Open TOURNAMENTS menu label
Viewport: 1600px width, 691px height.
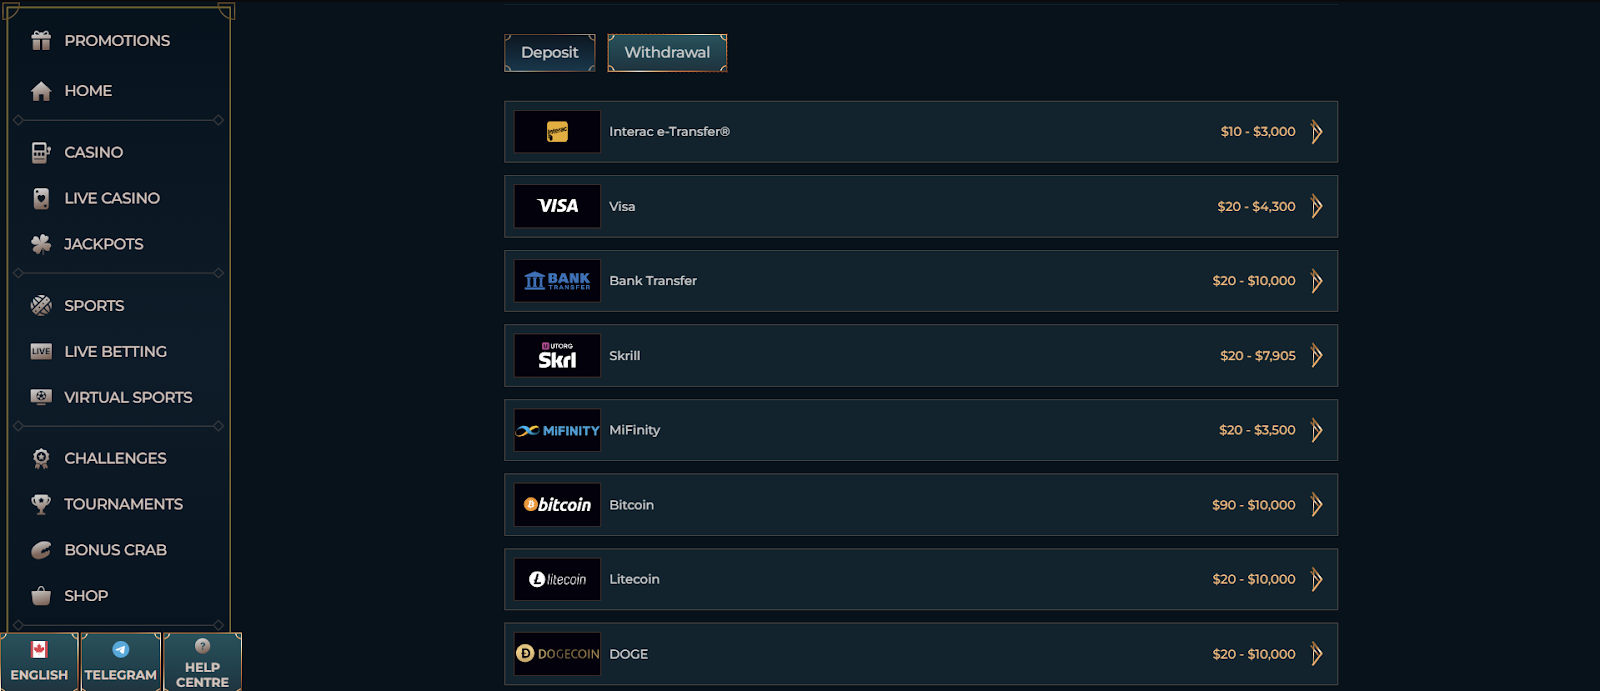[124, 504]
